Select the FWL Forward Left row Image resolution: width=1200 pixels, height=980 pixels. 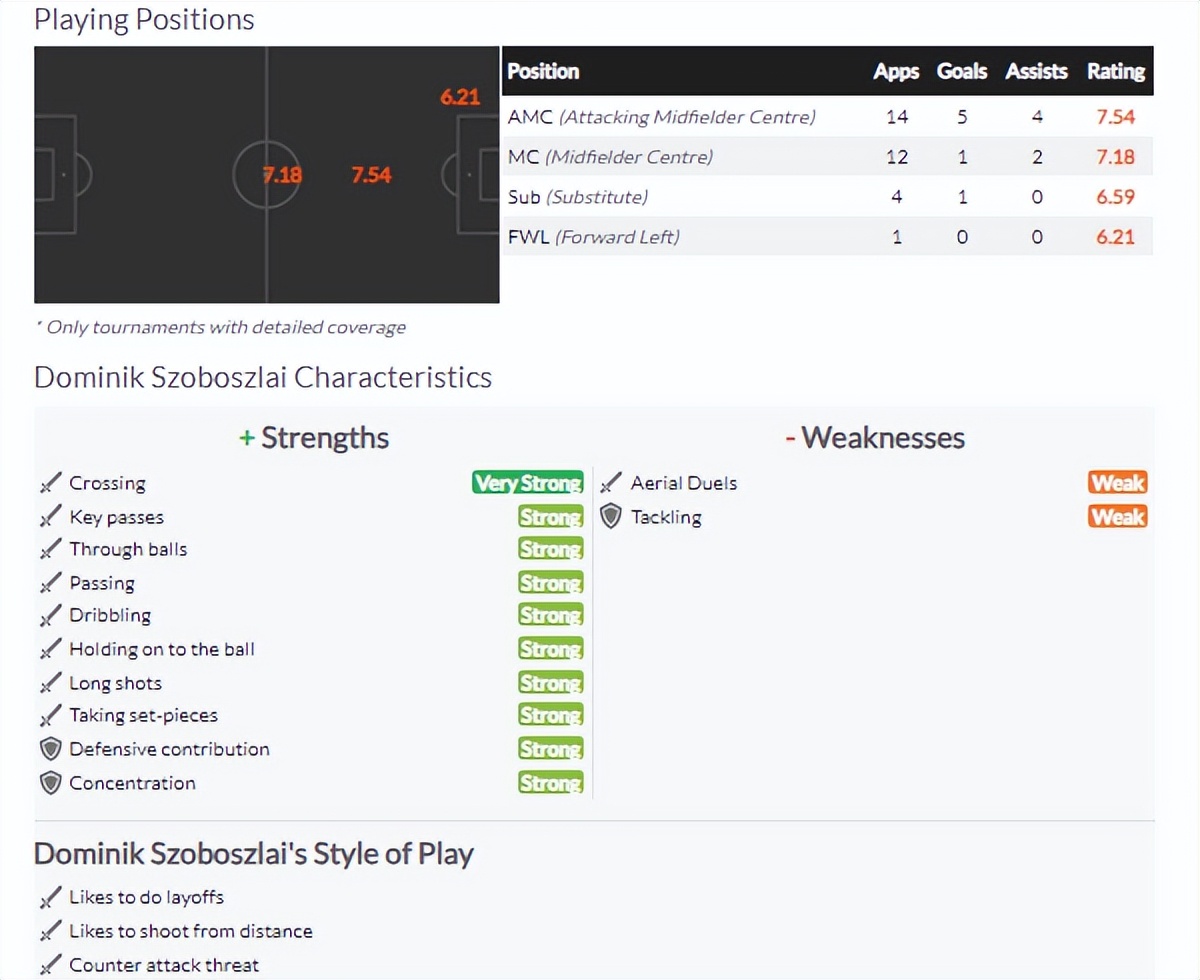pyautogui.click(x=593, y=237)
